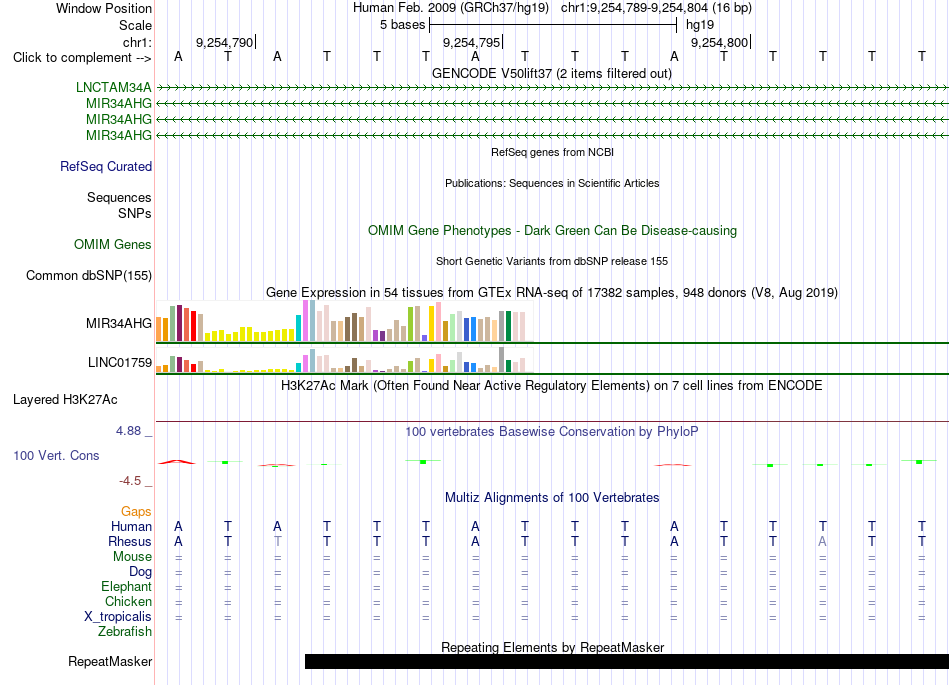
Task: Select the RepeatMasker track label
Action: (x=110, y=661)
